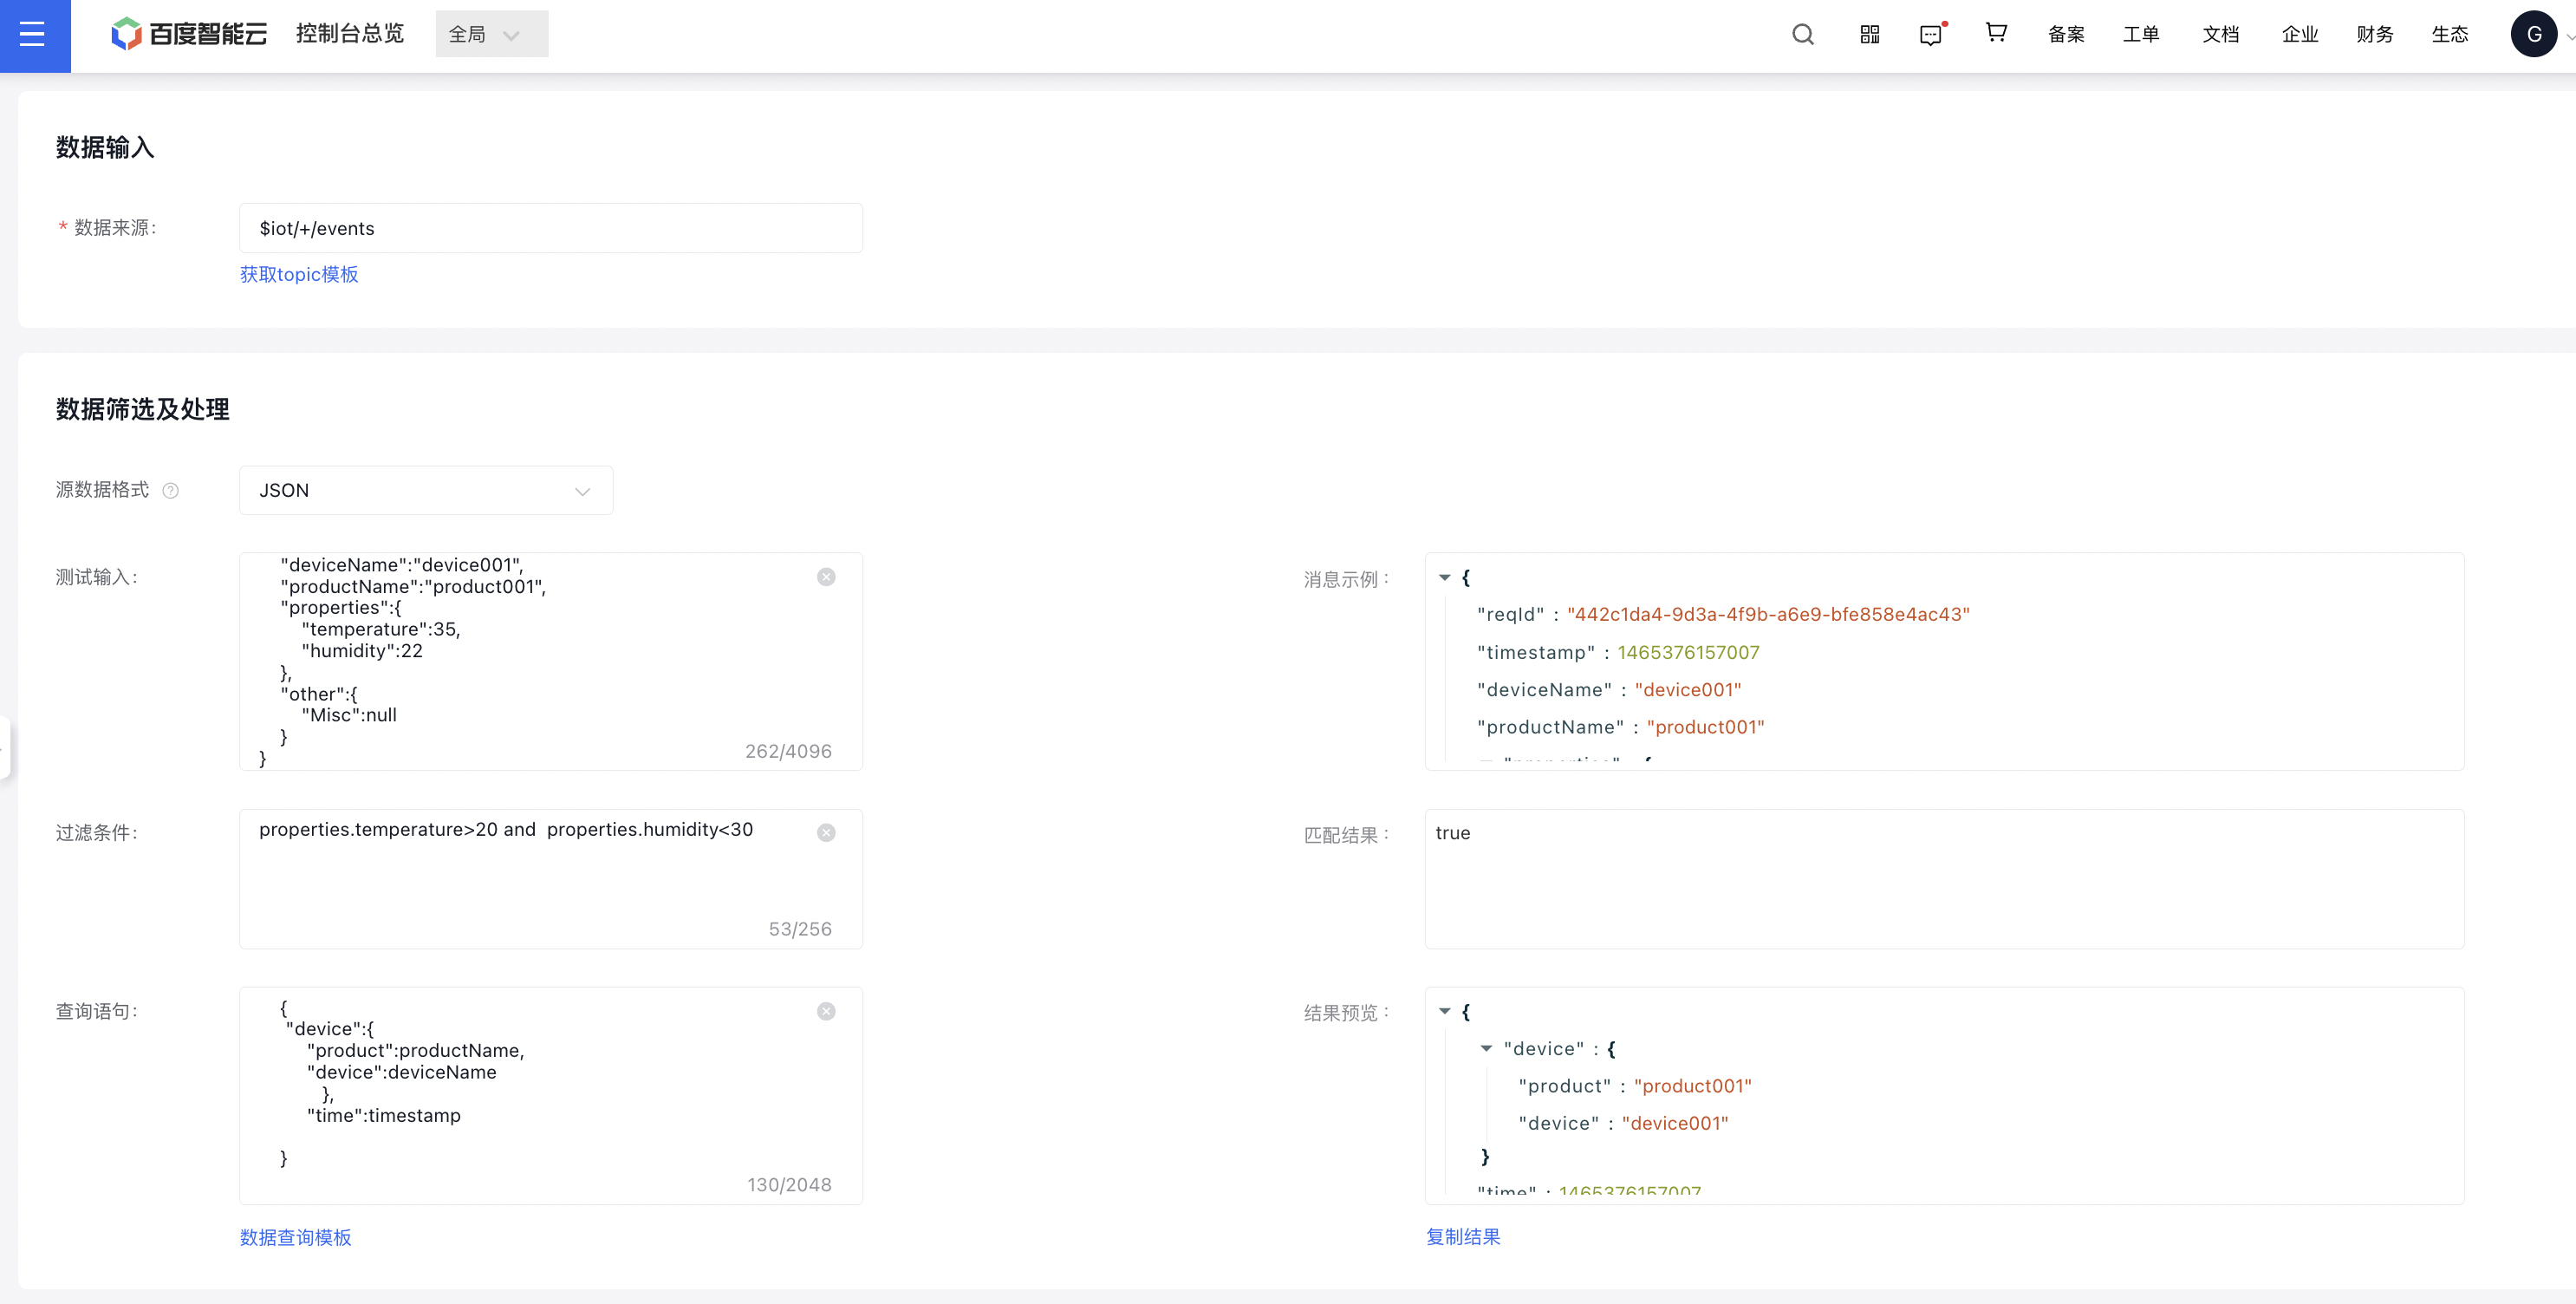Open the search icon in header
Screen dimensions: 2576x1304
pos(1803,35)
